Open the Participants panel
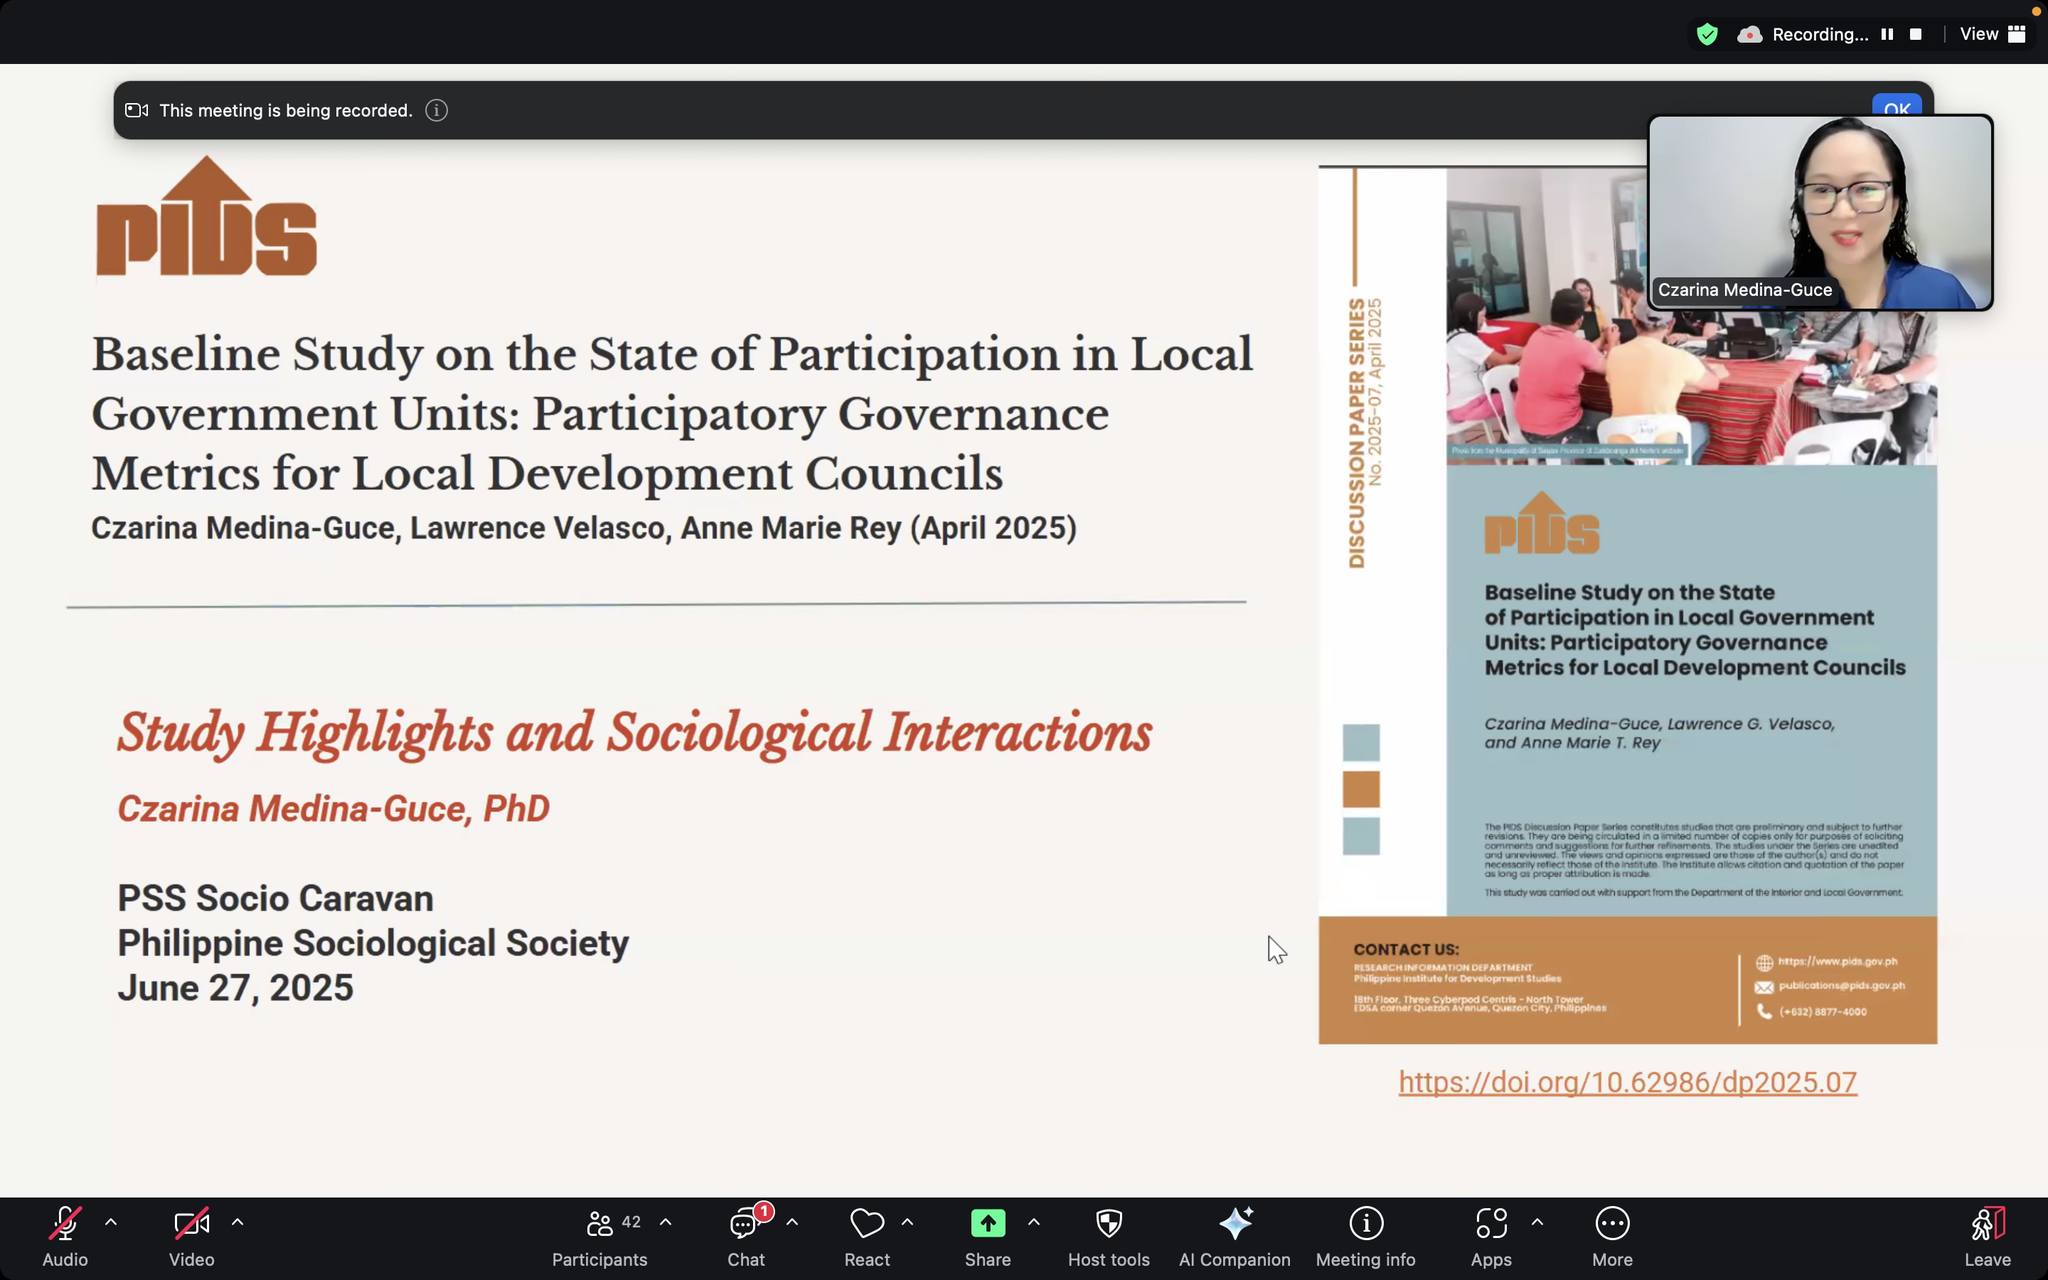Image resolution: width=2048 pixels, height=1280 pixels. (x=599, y=1238)
